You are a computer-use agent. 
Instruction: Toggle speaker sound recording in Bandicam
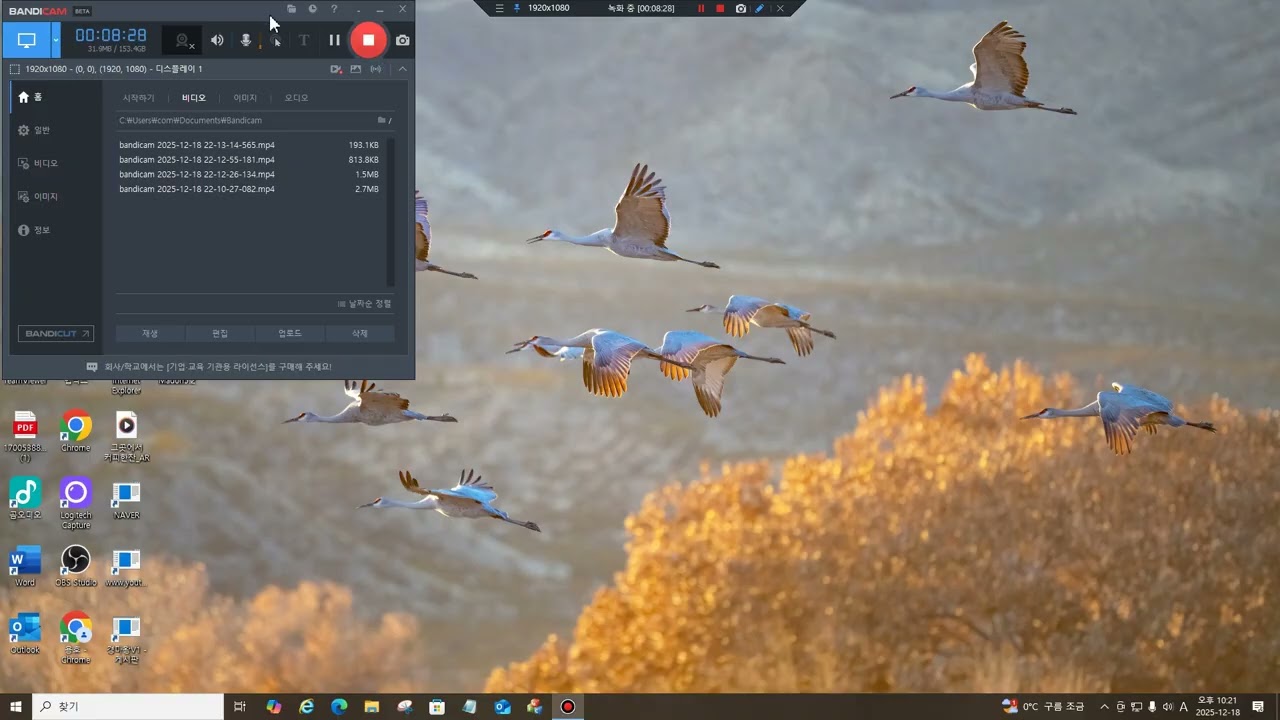[x=217, y=40]
